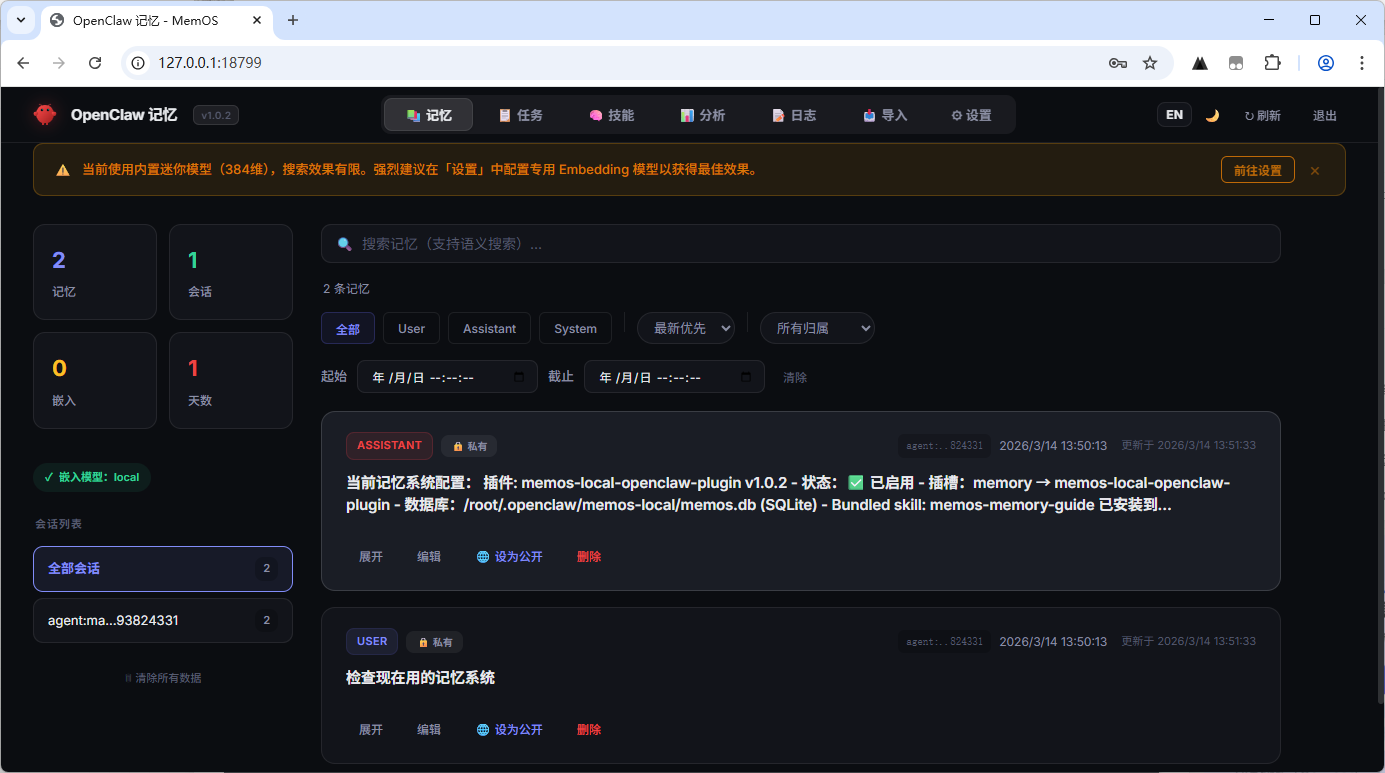
Task: Expand the ASSISTANT memory with 展开
Action: tap(371, 557)
